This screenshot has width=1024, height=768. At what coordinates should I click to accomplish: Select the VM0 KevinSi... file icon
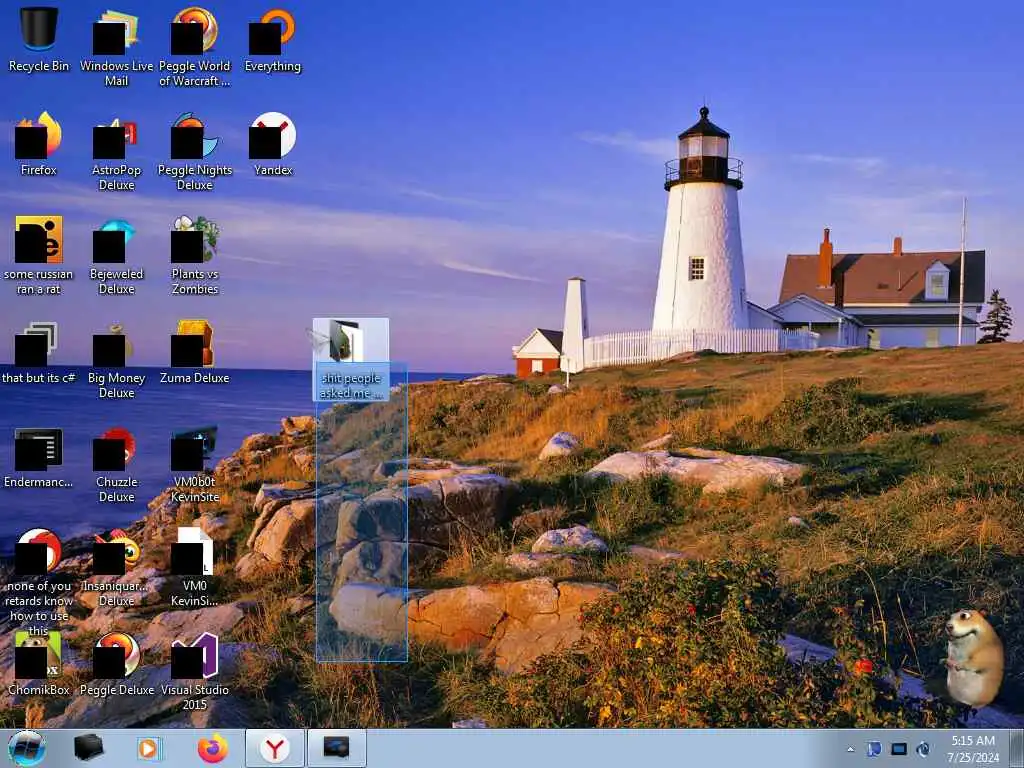(195, 567)
